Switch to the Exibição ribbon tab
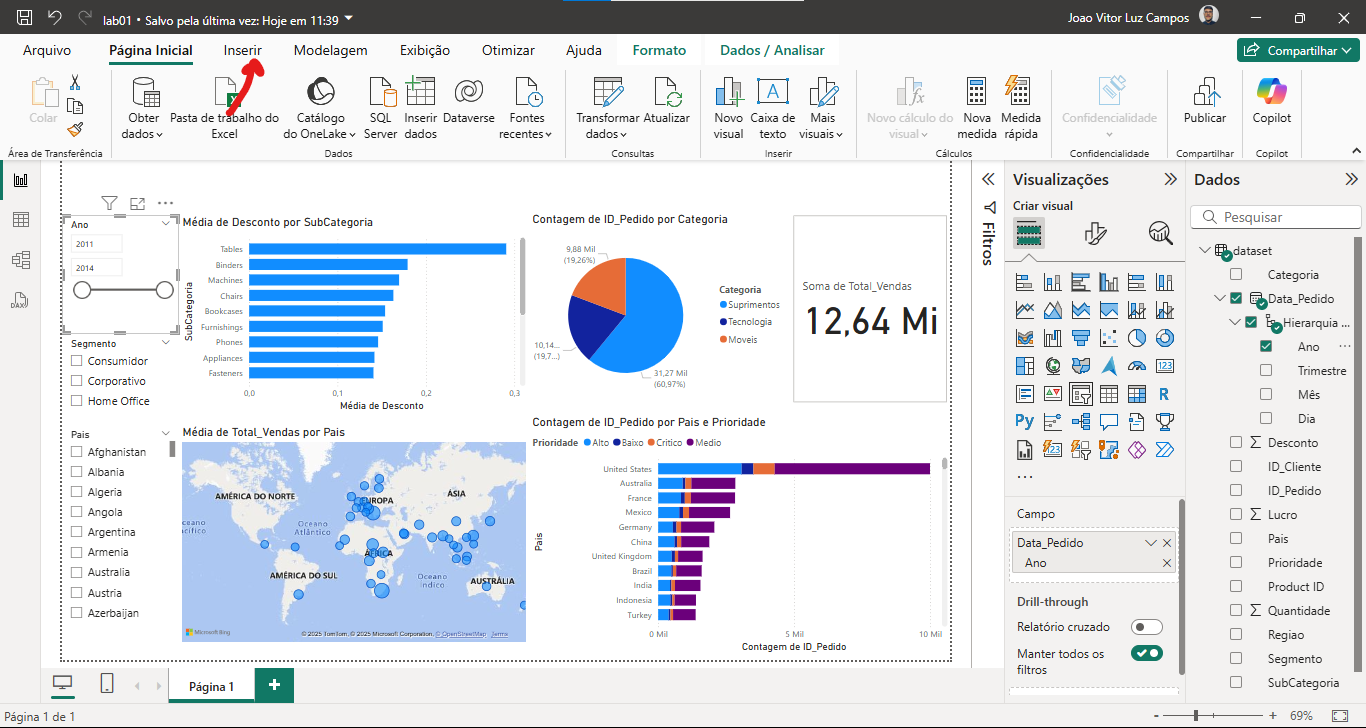 pos(425,50)
